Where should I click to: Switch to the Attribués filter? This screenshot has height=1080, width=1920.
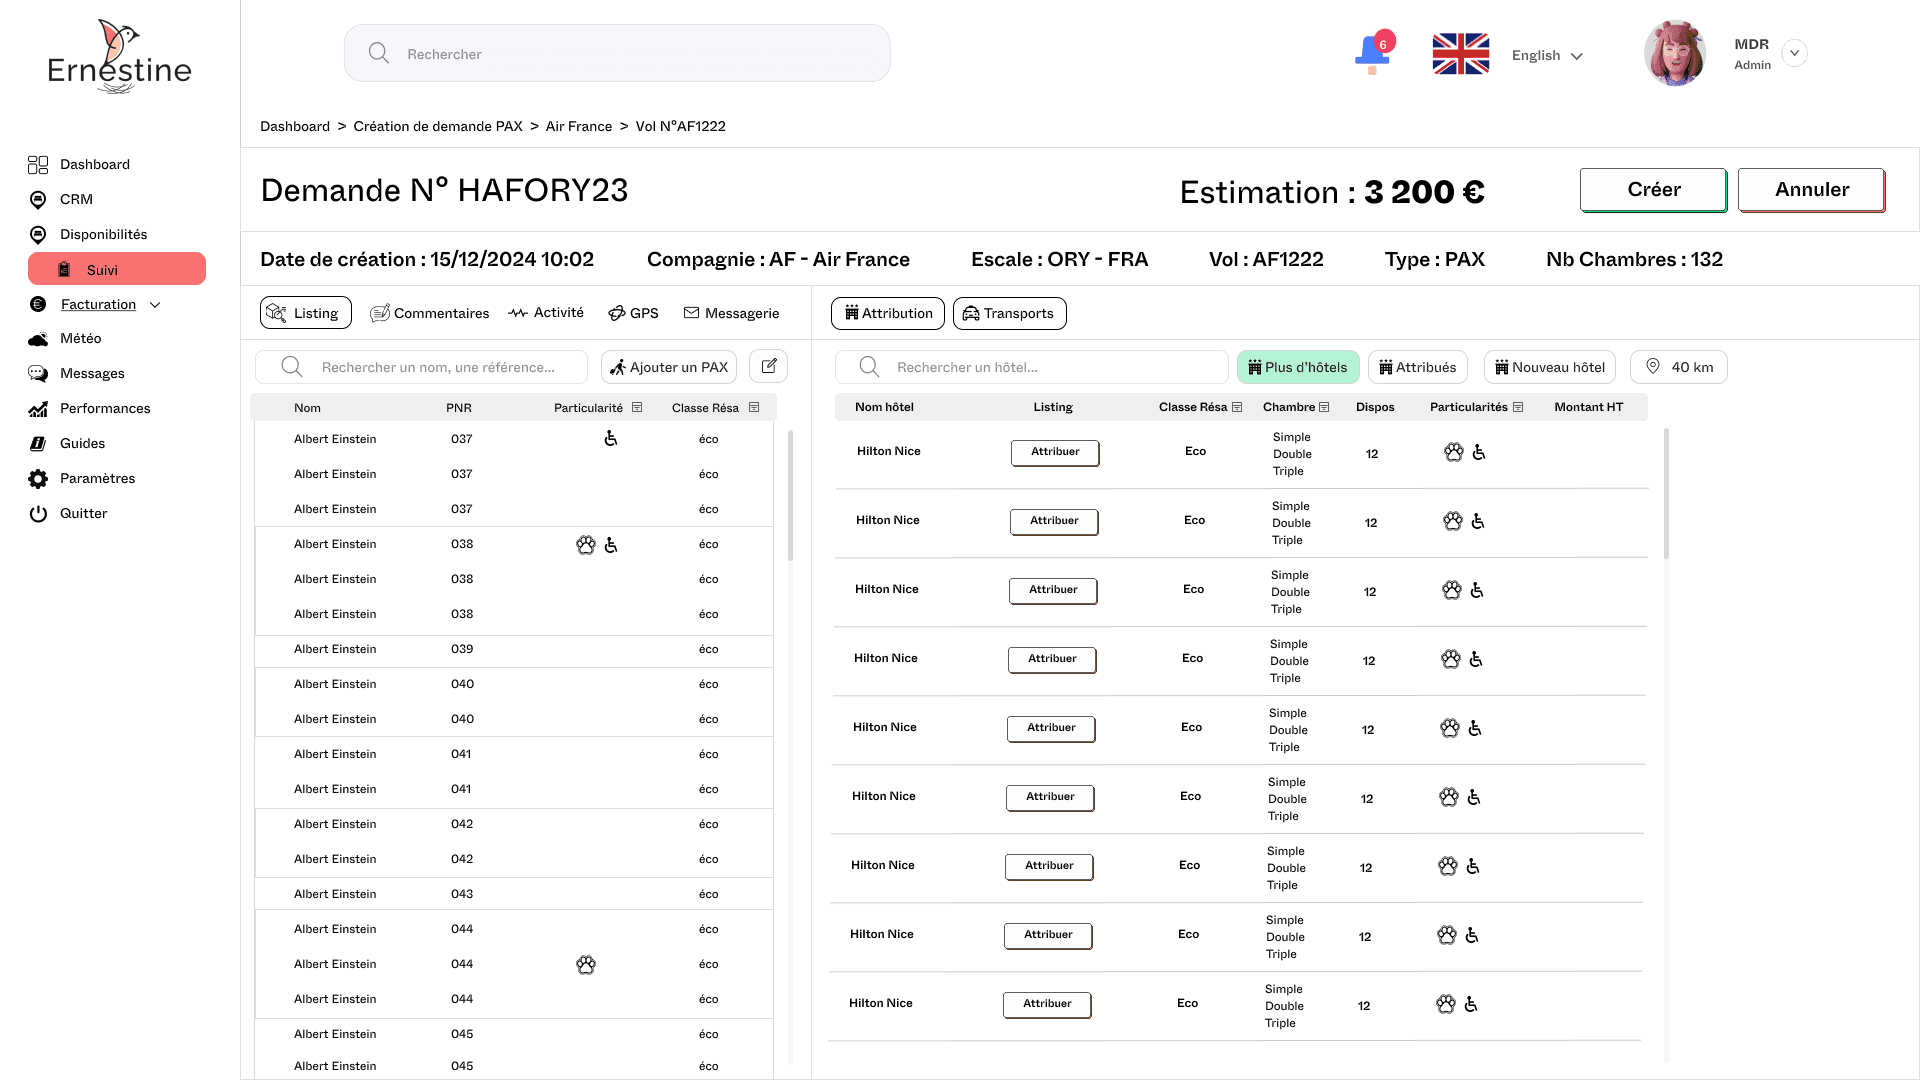(1417, 366)
